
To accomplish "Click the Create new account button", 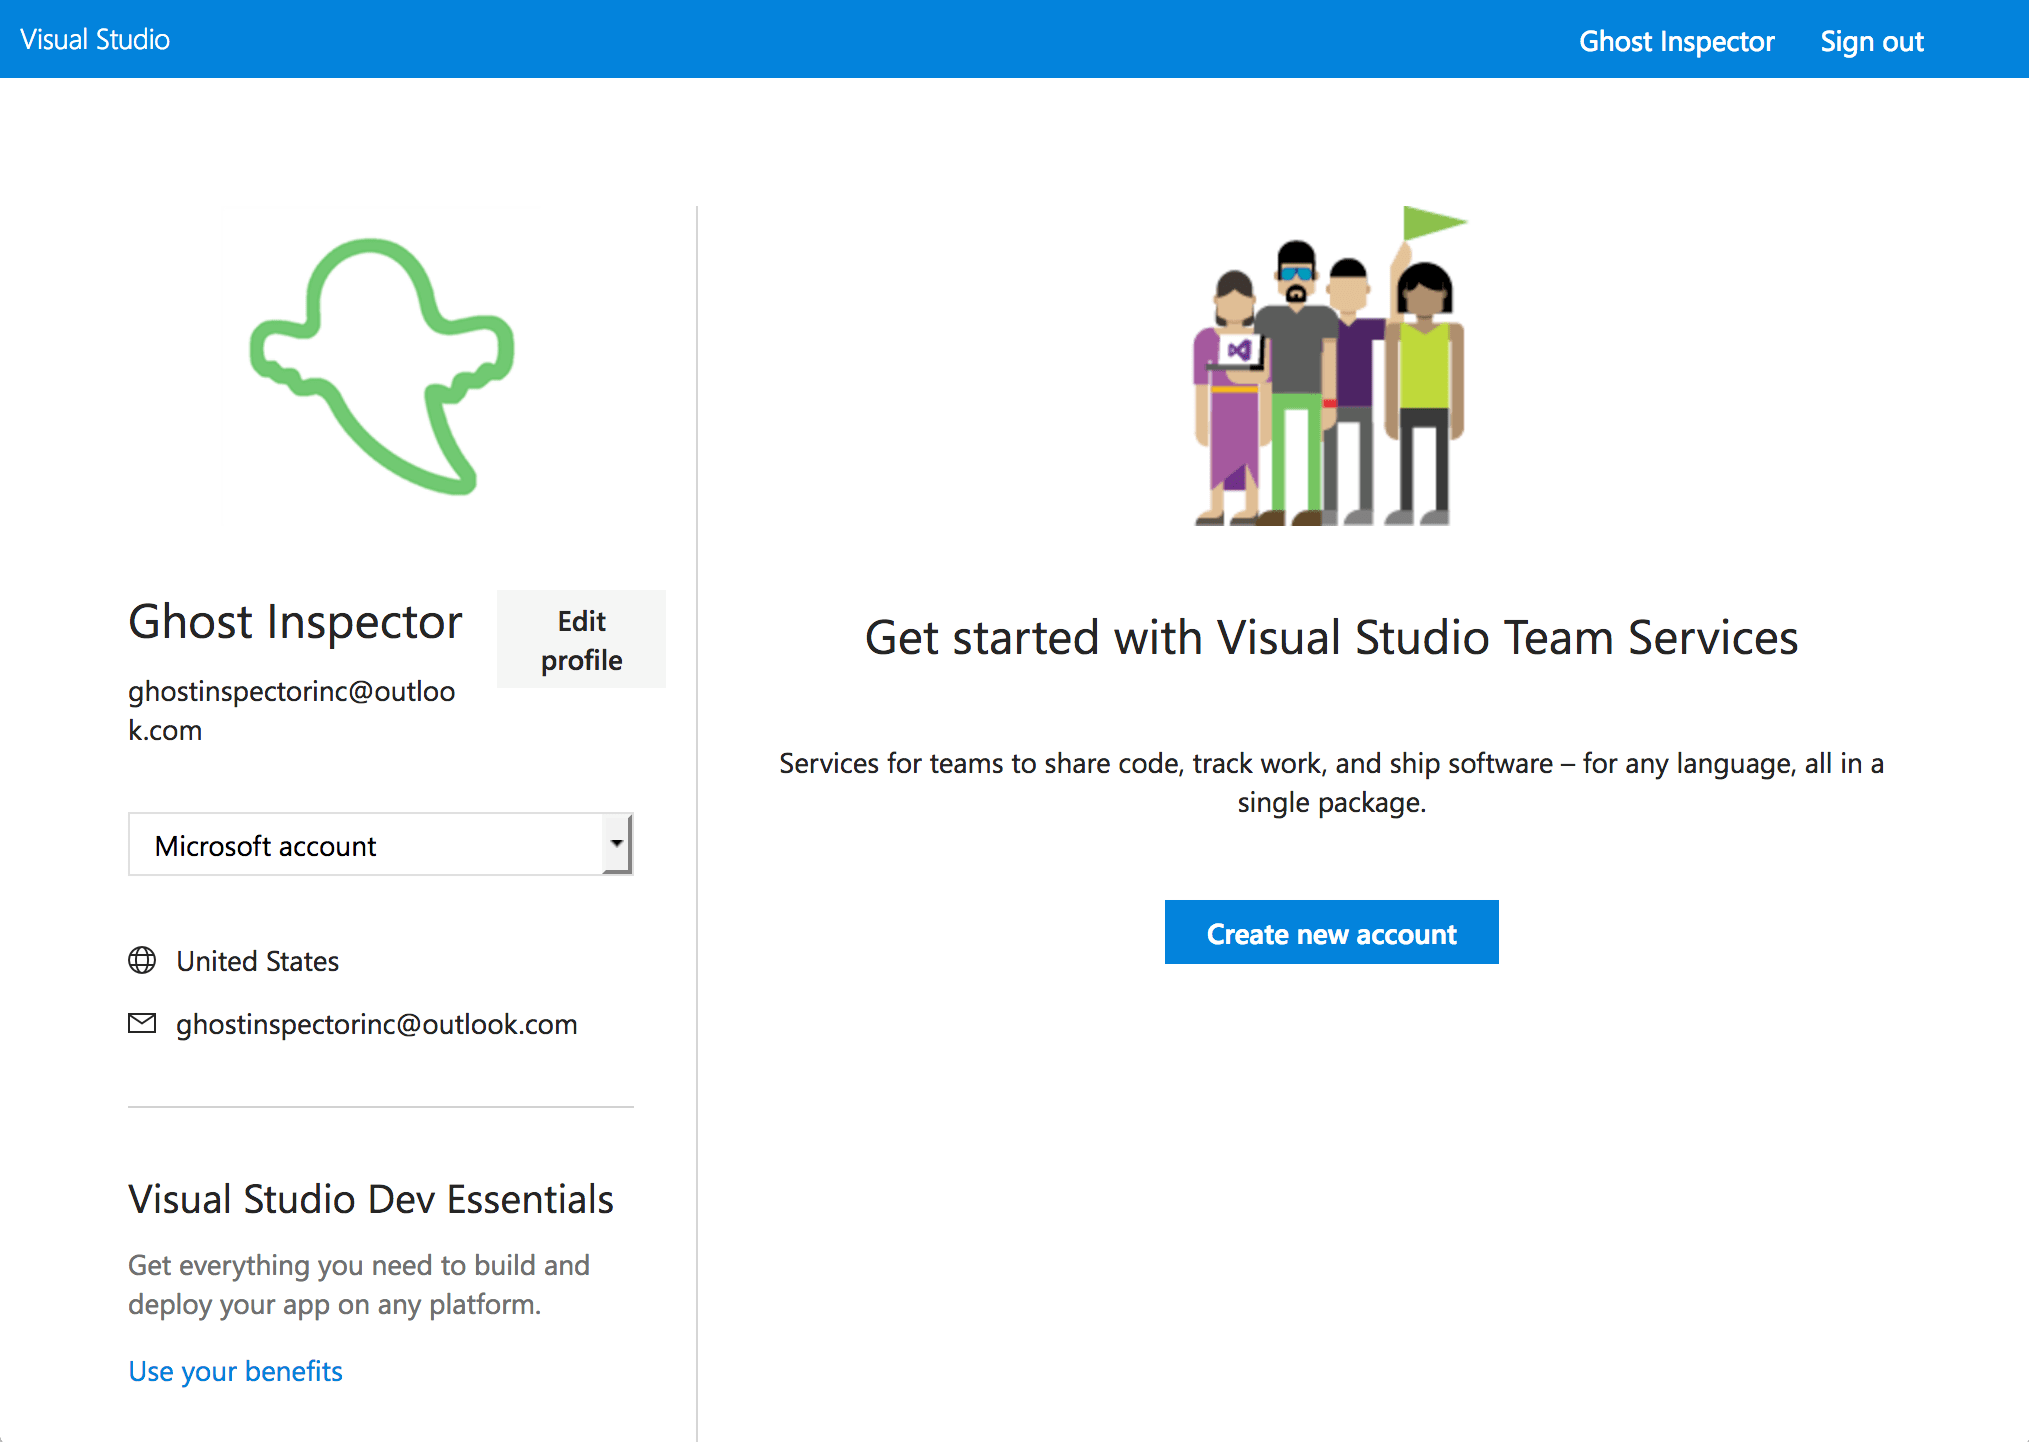I will point(1331,932).
